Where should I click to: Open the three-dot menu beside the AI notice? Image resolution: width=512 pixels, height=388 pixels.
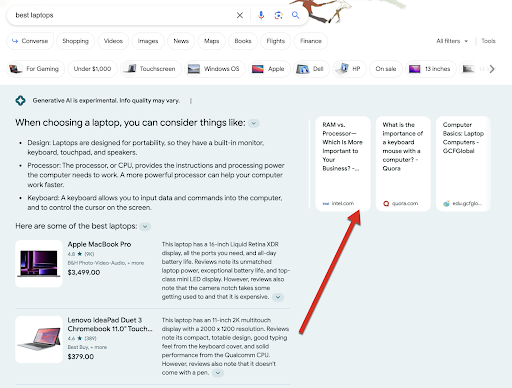pos(191,101)
